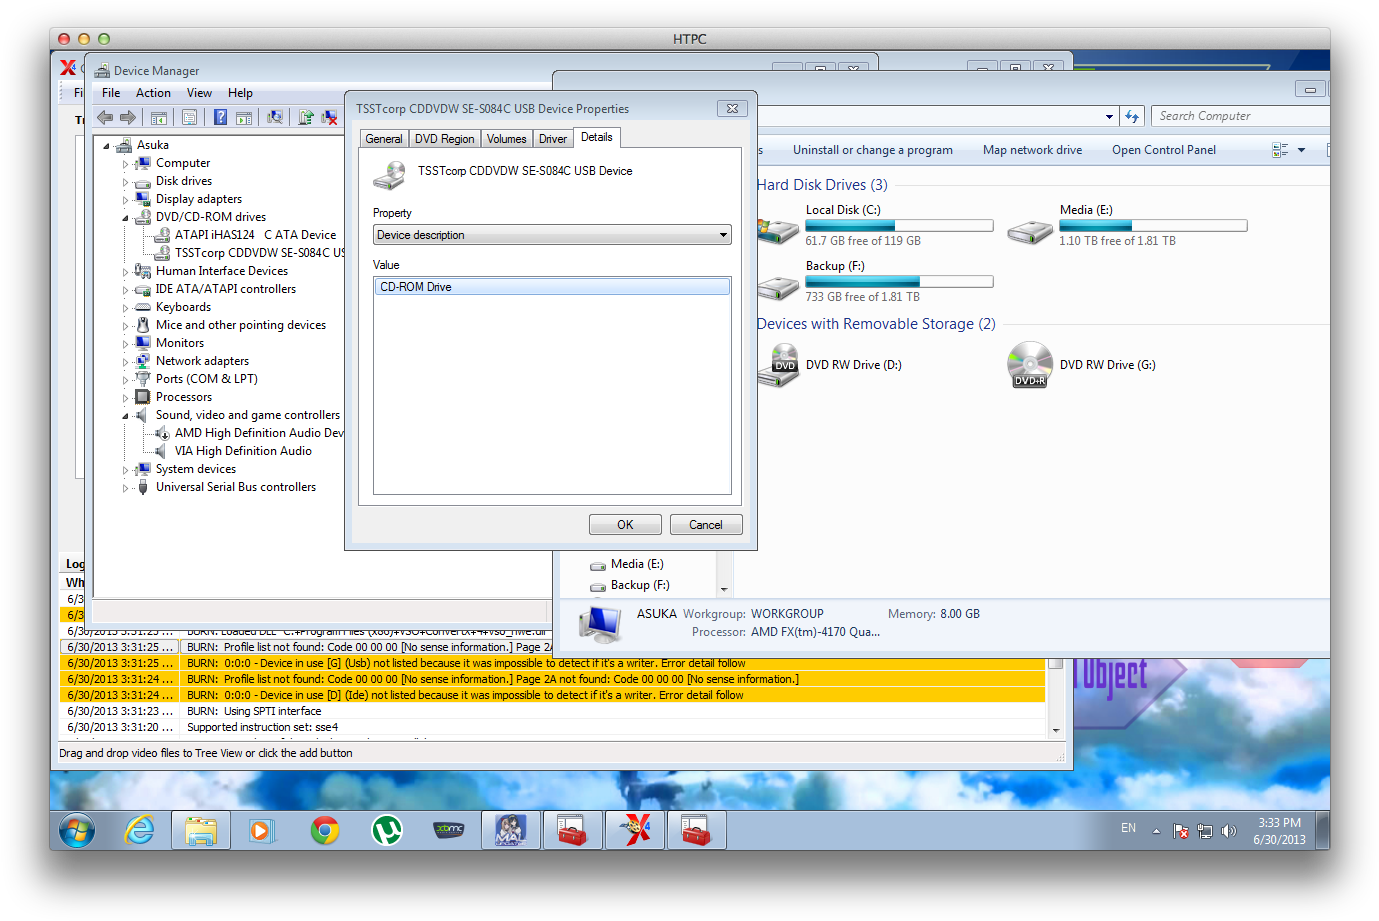
Task: Click OK in device properties dialog
Action: click(x=625, y=525)
